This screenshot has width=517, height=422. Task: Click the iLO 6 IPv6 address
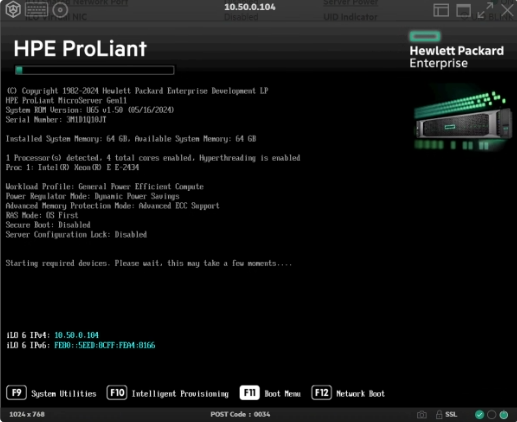(x=105, y=345)
